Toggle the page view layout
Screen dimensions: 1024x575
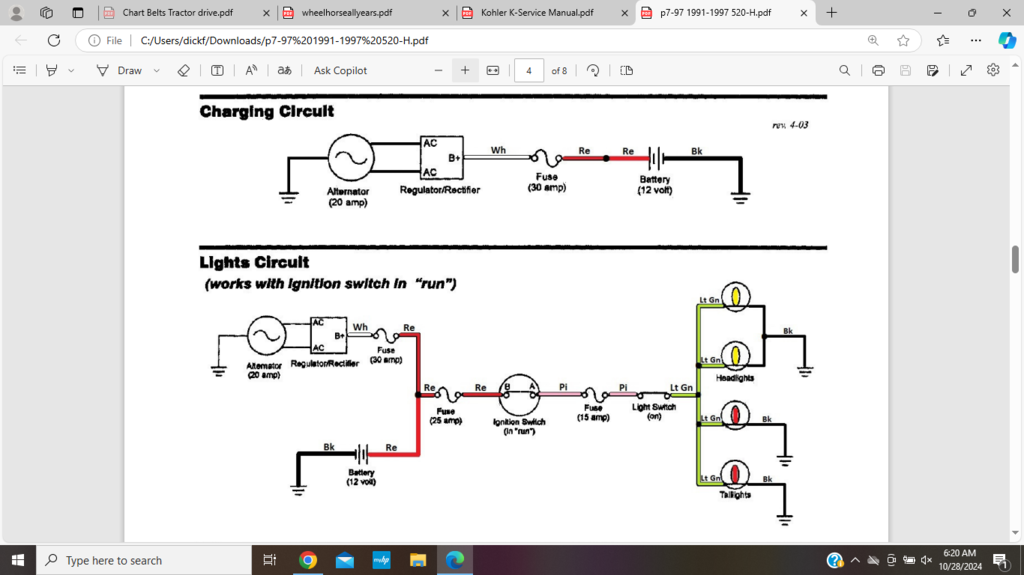pyautogui.click(x=627, y=70)
